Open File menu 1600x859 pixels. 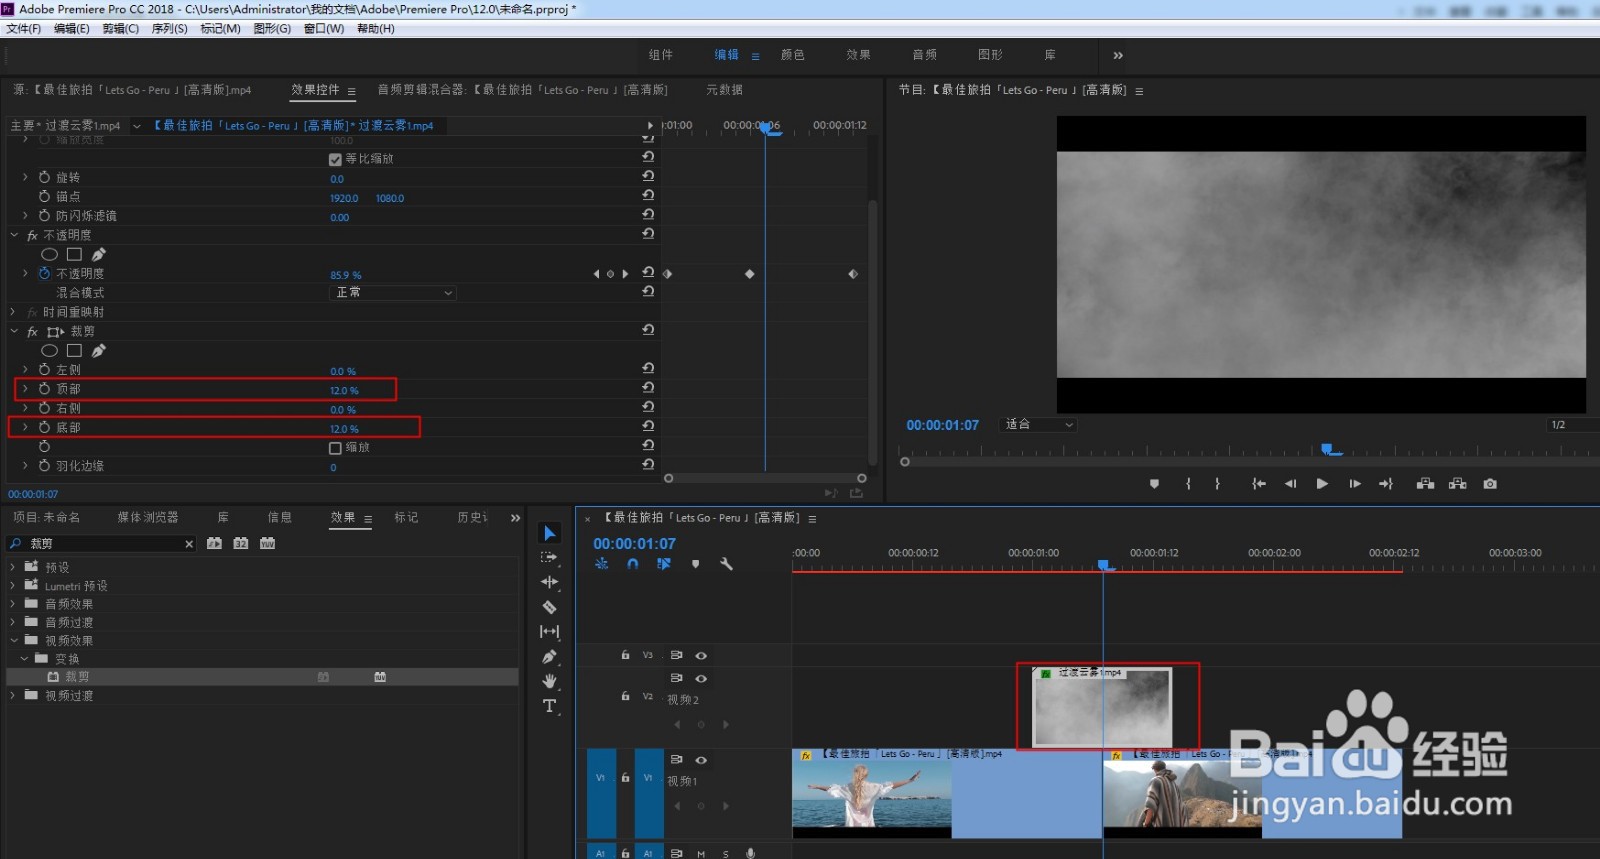click(x=23, y=29)
